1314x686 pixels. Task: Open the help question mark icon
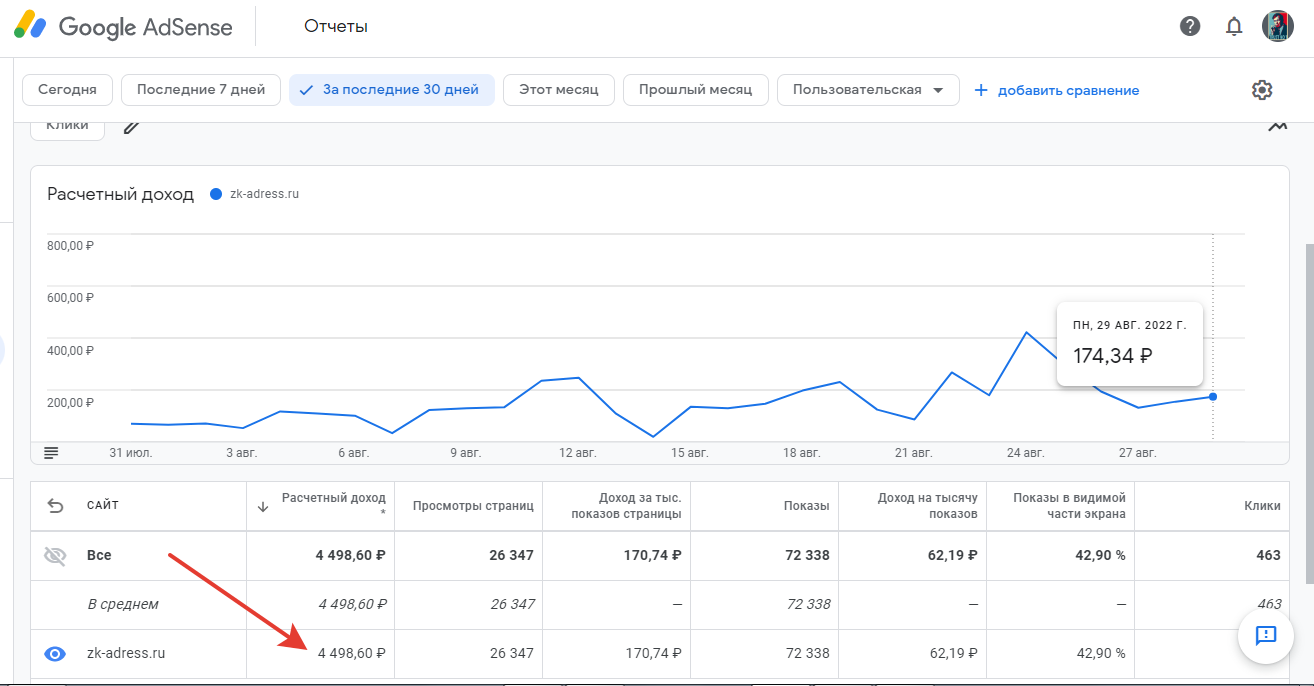point(1190,26)
